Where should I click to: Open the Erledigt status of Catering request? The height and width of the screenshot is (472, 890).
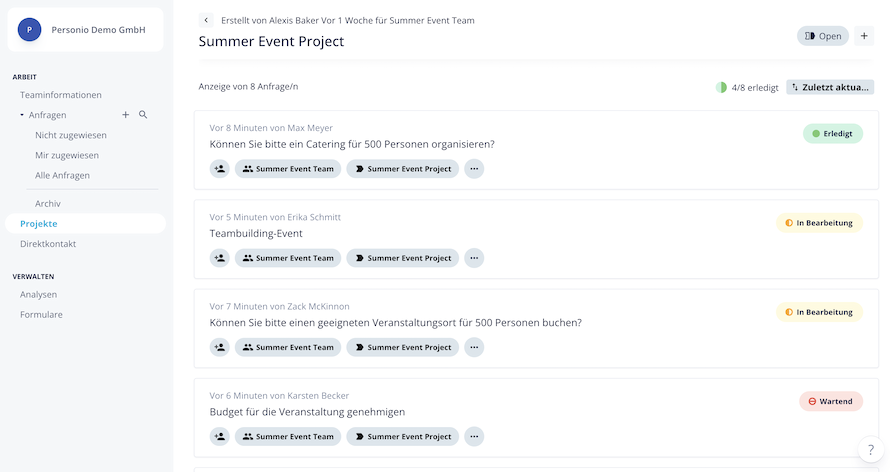(x=832, y=133)
